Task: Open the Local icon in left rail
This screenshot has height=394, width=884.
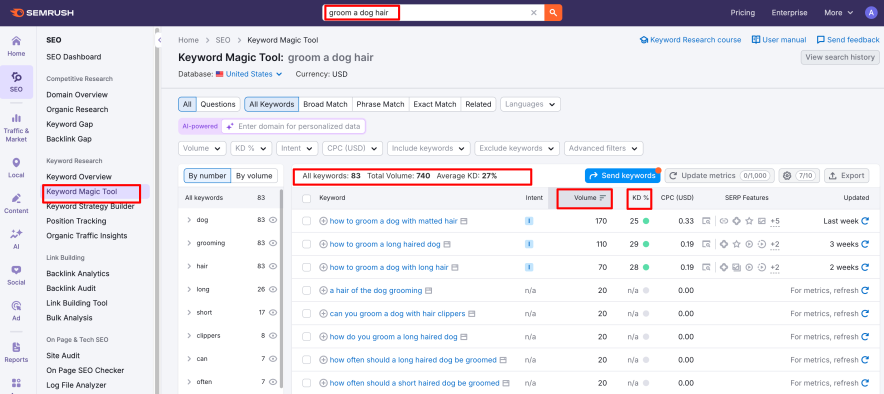Action: (x=16, y=168)
